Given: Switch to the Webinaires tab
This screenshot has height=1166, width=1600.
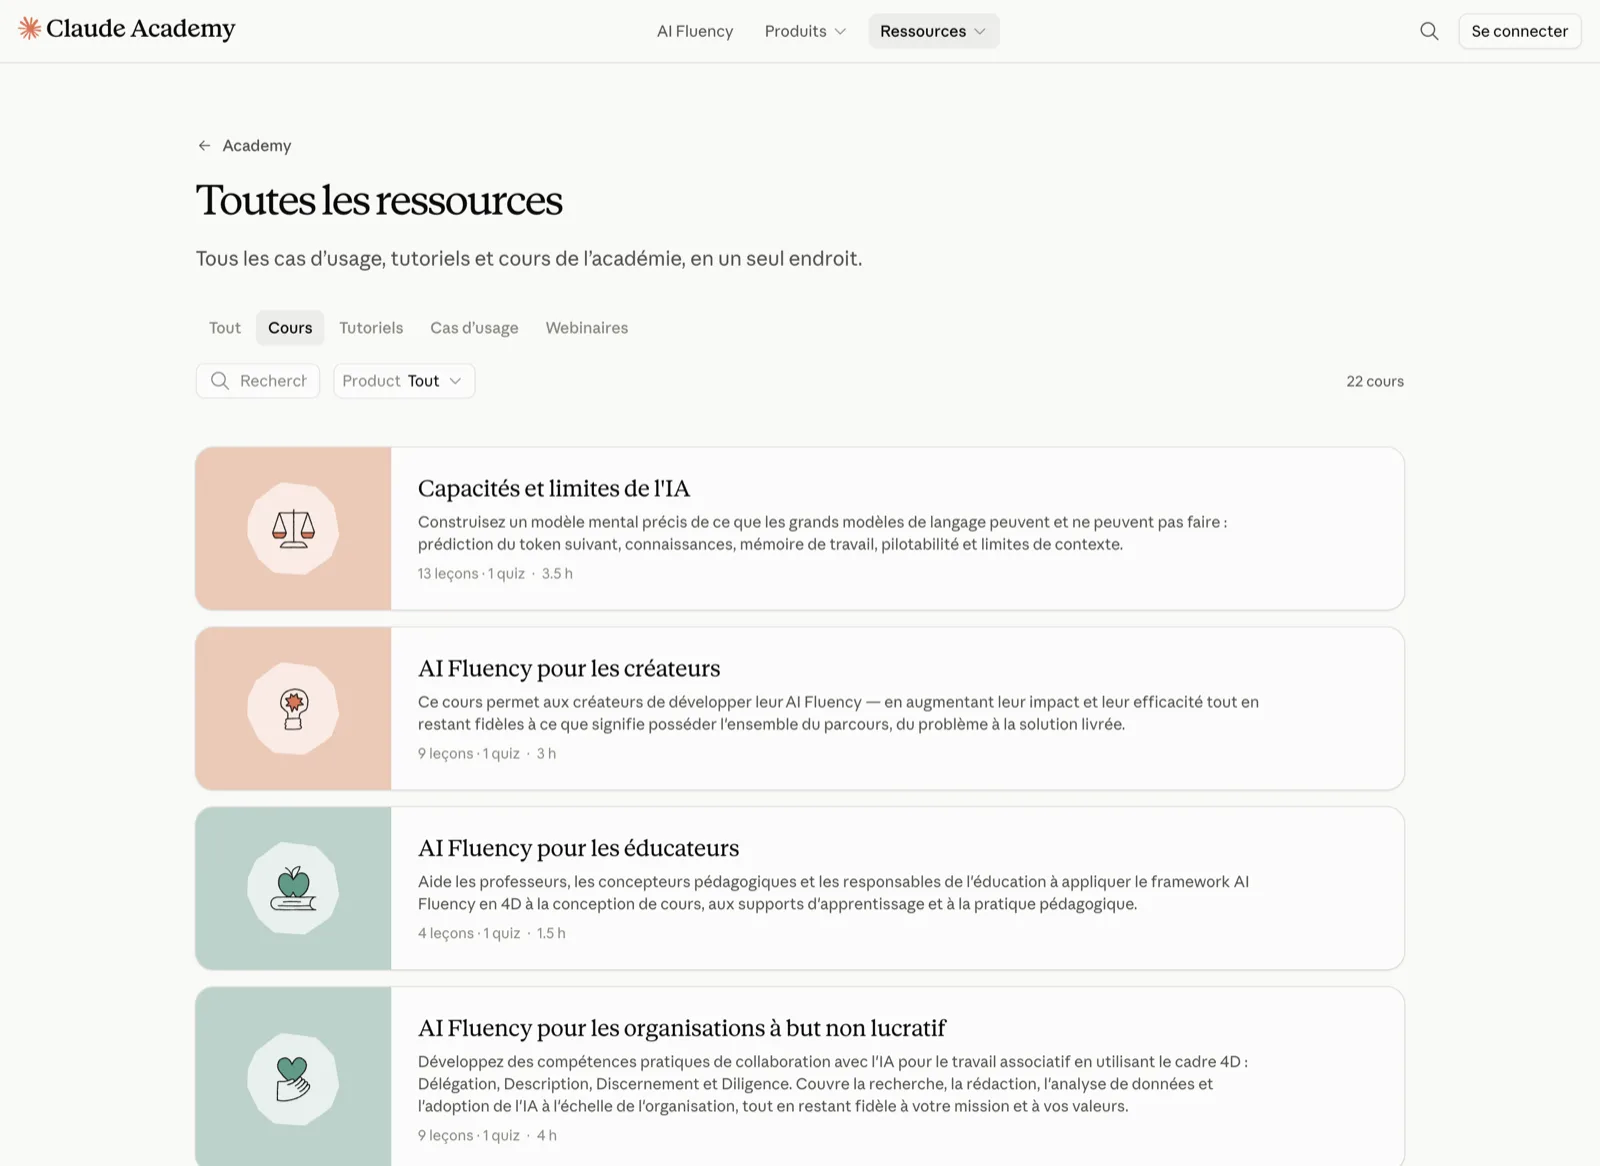Looking at the screenshot, I should pyautogui.click(x=587, y=328).
